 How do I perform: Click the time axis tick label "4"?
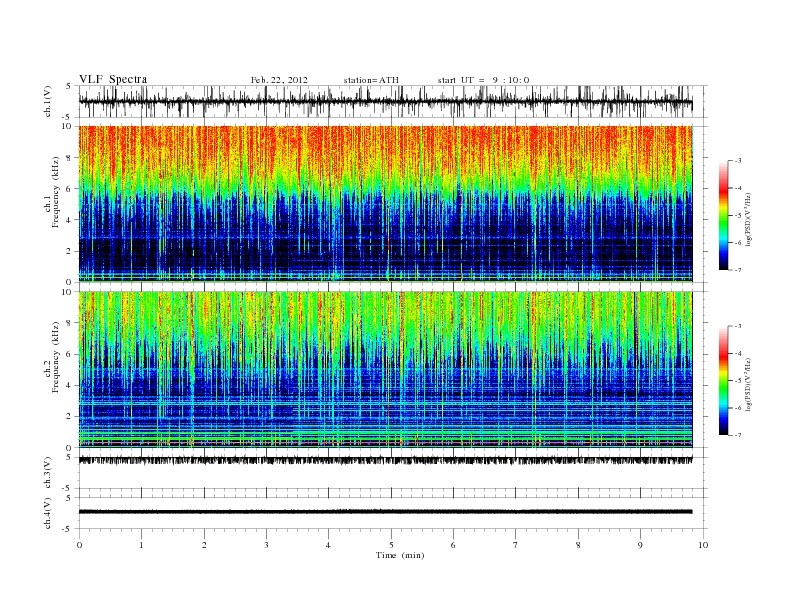329,545
